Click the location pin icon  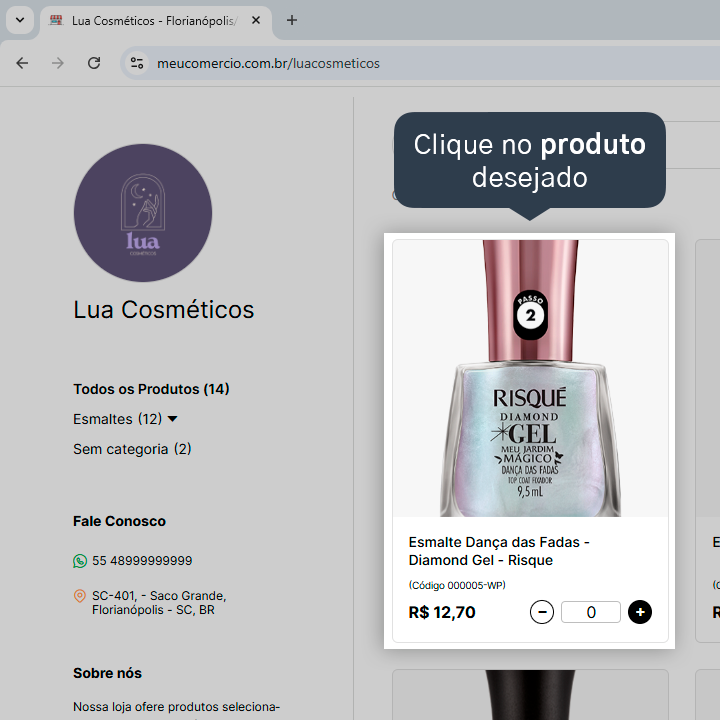80,596
